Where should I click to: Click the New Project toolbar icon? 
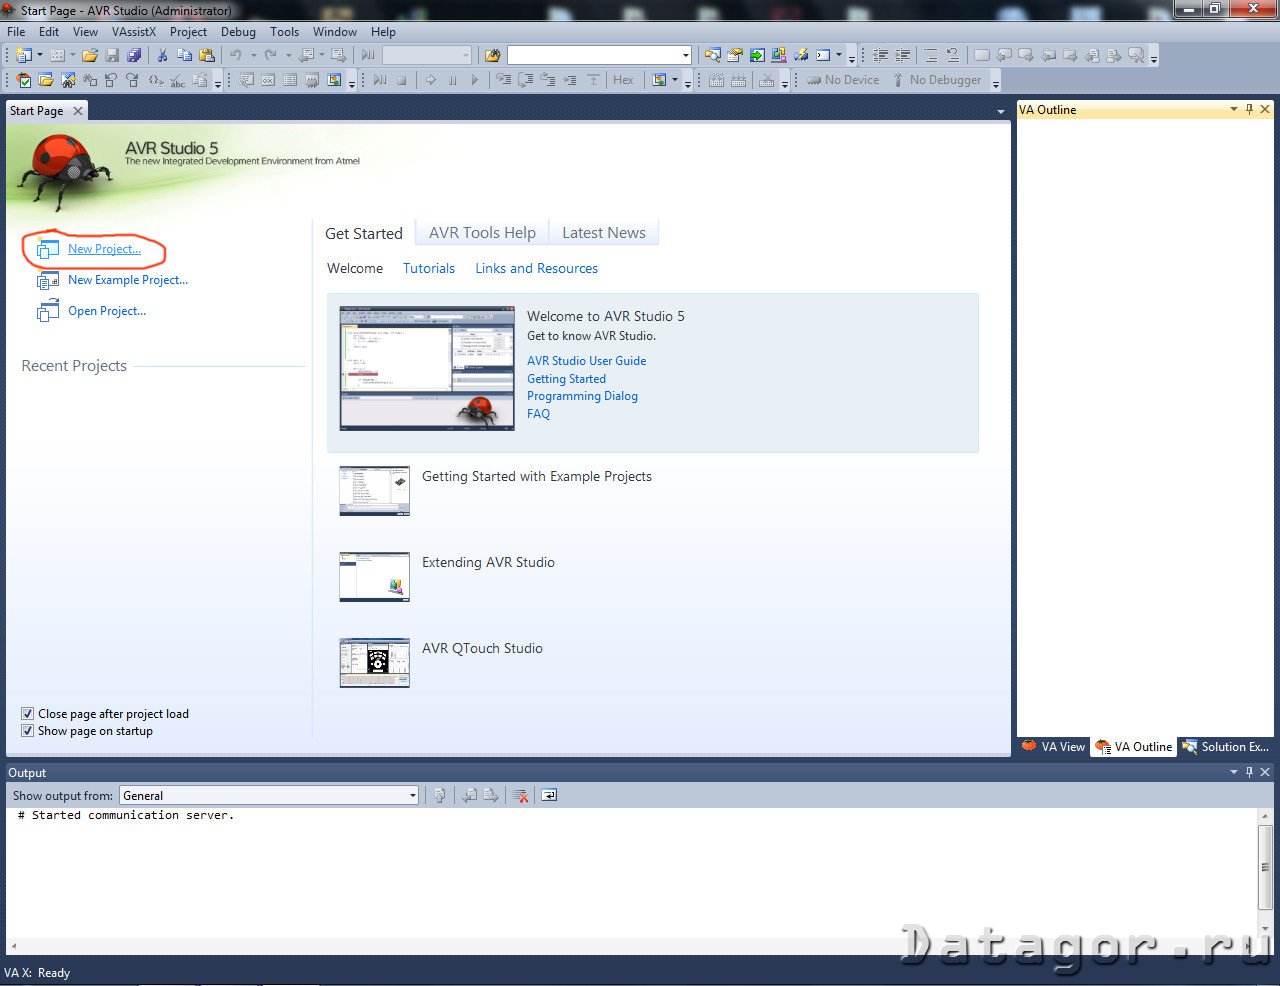coord(22,55)
